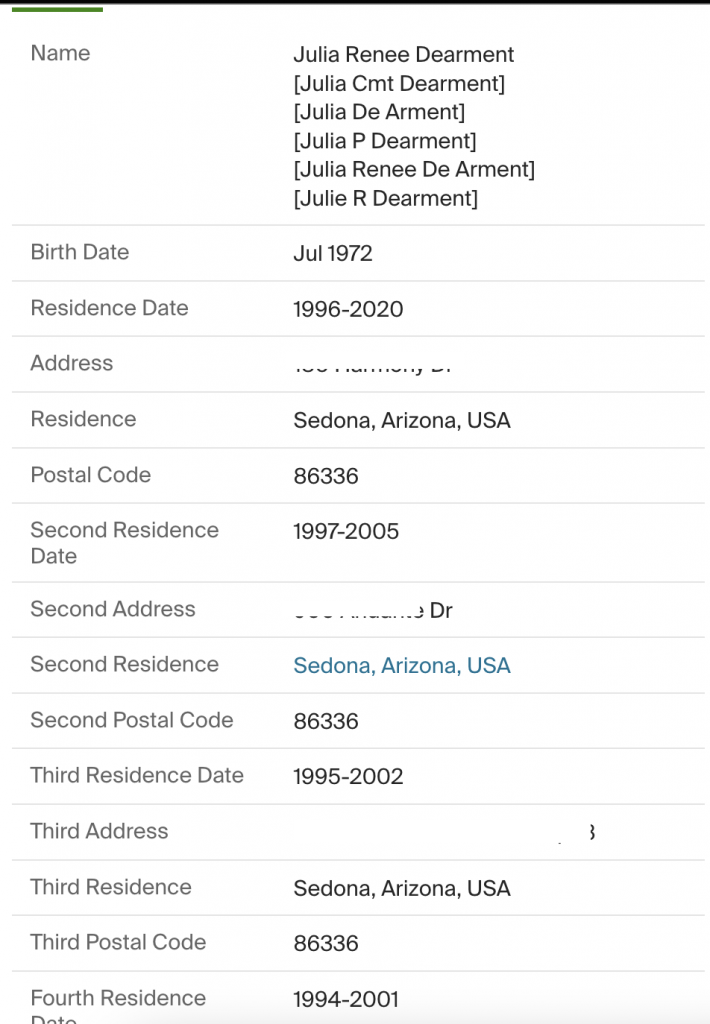
Task: Click the green tab indicator at top
Action: 57,9
